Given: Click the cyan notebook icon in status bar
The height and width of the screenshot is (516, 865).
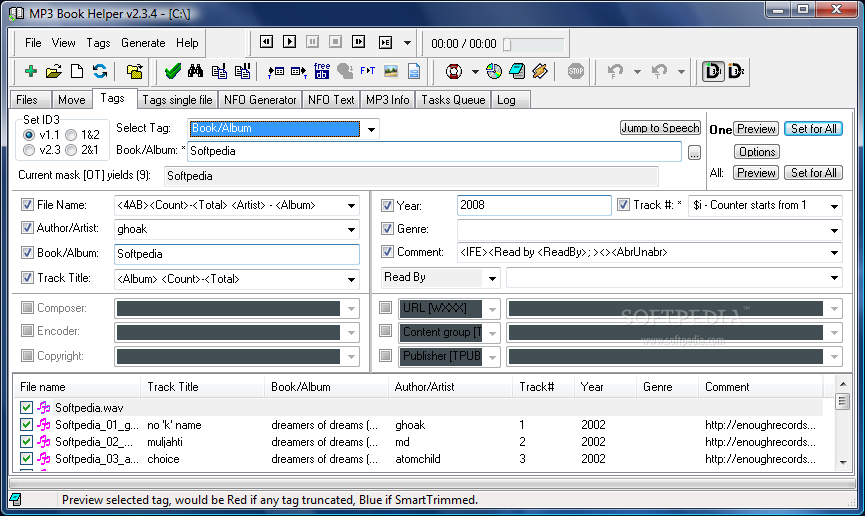Looking at the screenshot, I should pos(15,499).
